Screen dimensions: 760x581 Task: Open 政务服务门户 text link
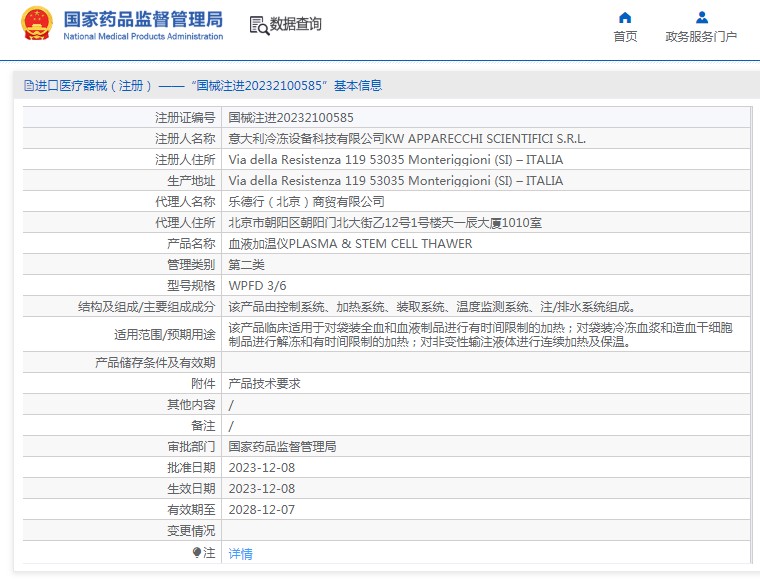click(701, 36)
